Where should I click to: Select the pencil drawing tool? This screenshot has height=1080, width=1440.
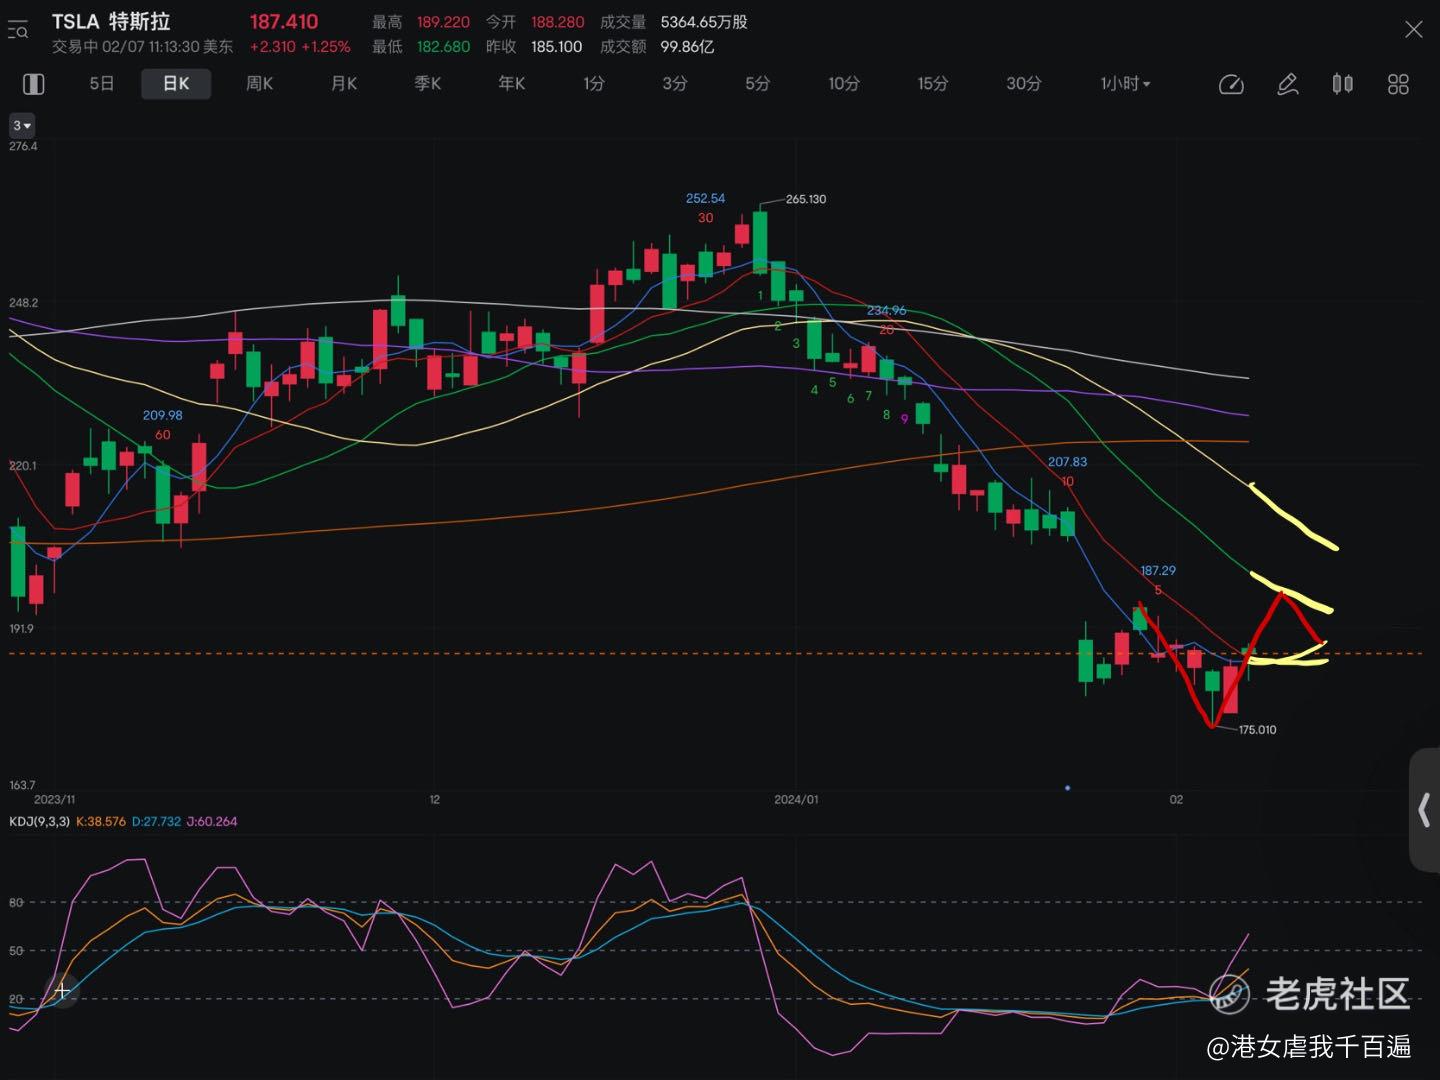1288,85
